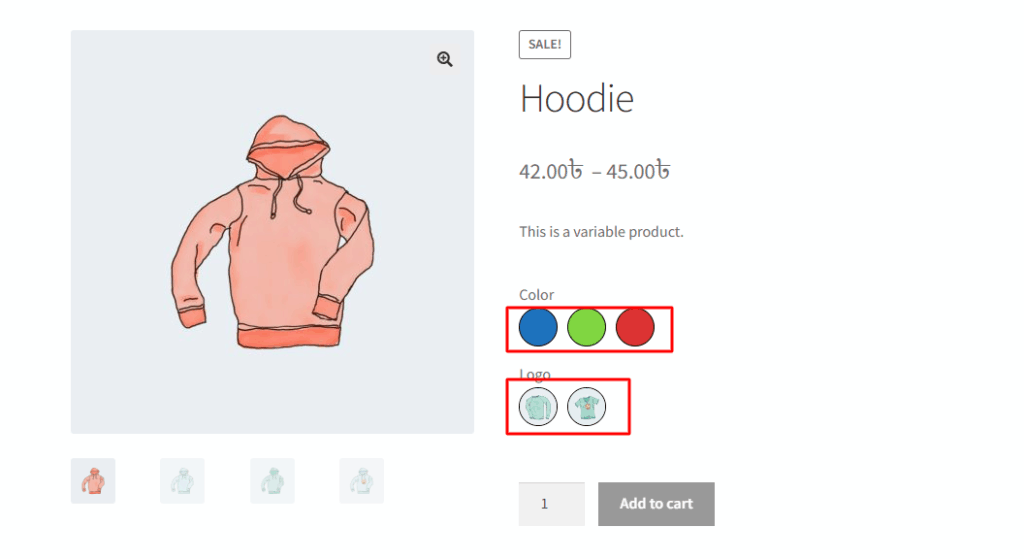The height and width of the screenshot is (559, 1024).
Task: Click the Add to cart button
Action: 656,503
